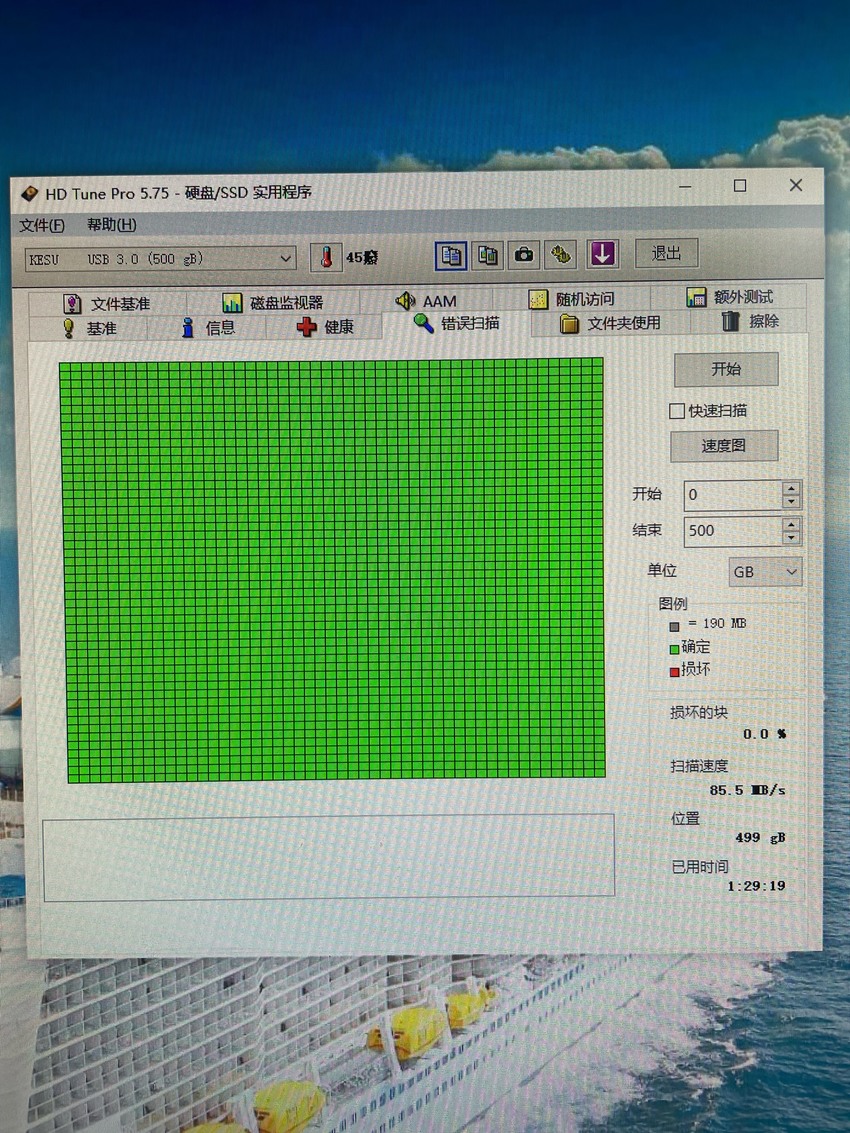Image resolution: width=850 pixels, height=1133 pixels.
Task: Click the copy info to clipboard icon
Action: (x=451, y=256)
